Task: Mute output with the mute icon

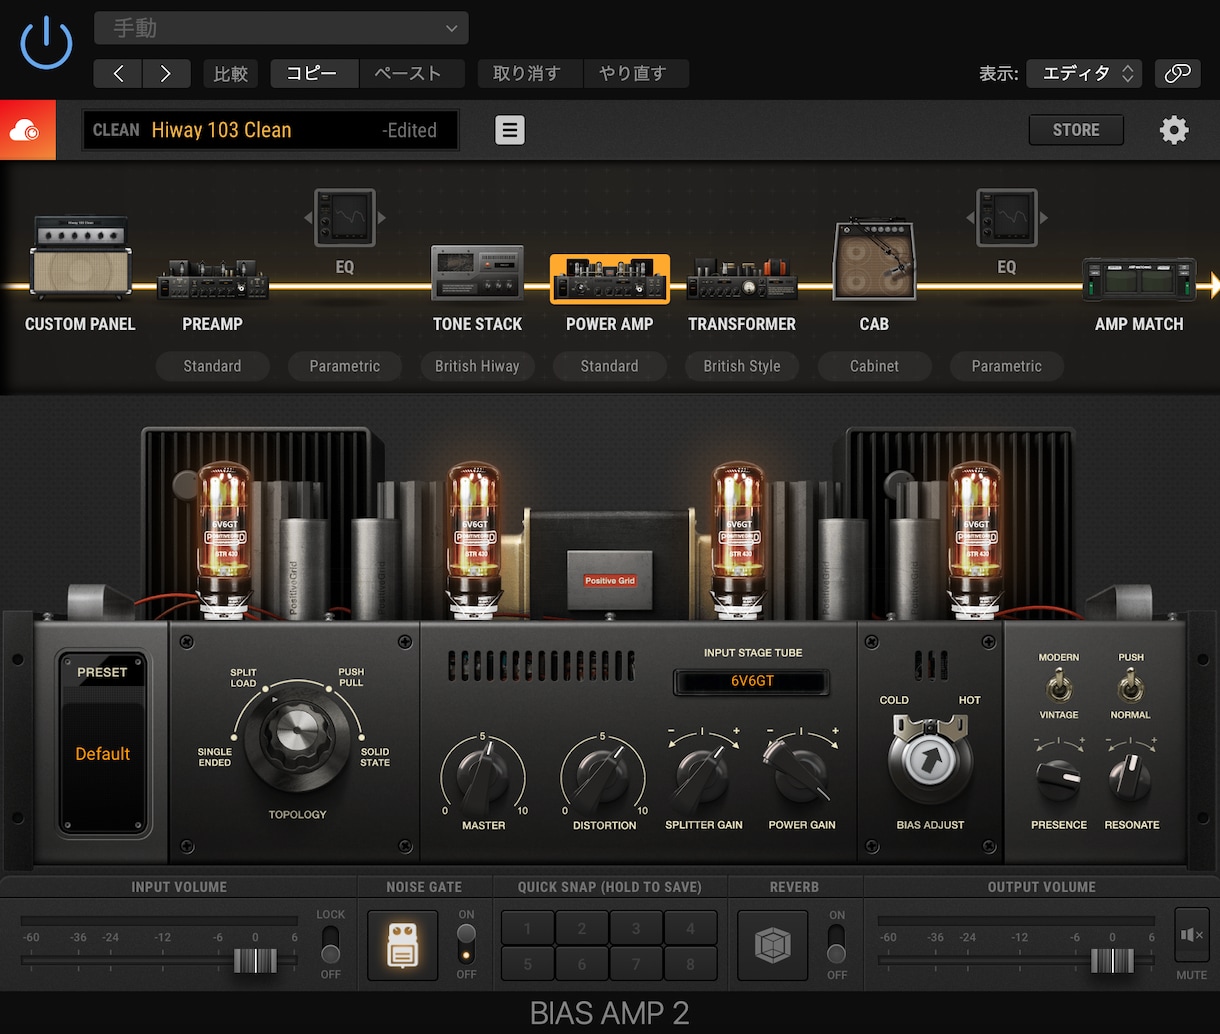Action: (x=1192, y=935)
